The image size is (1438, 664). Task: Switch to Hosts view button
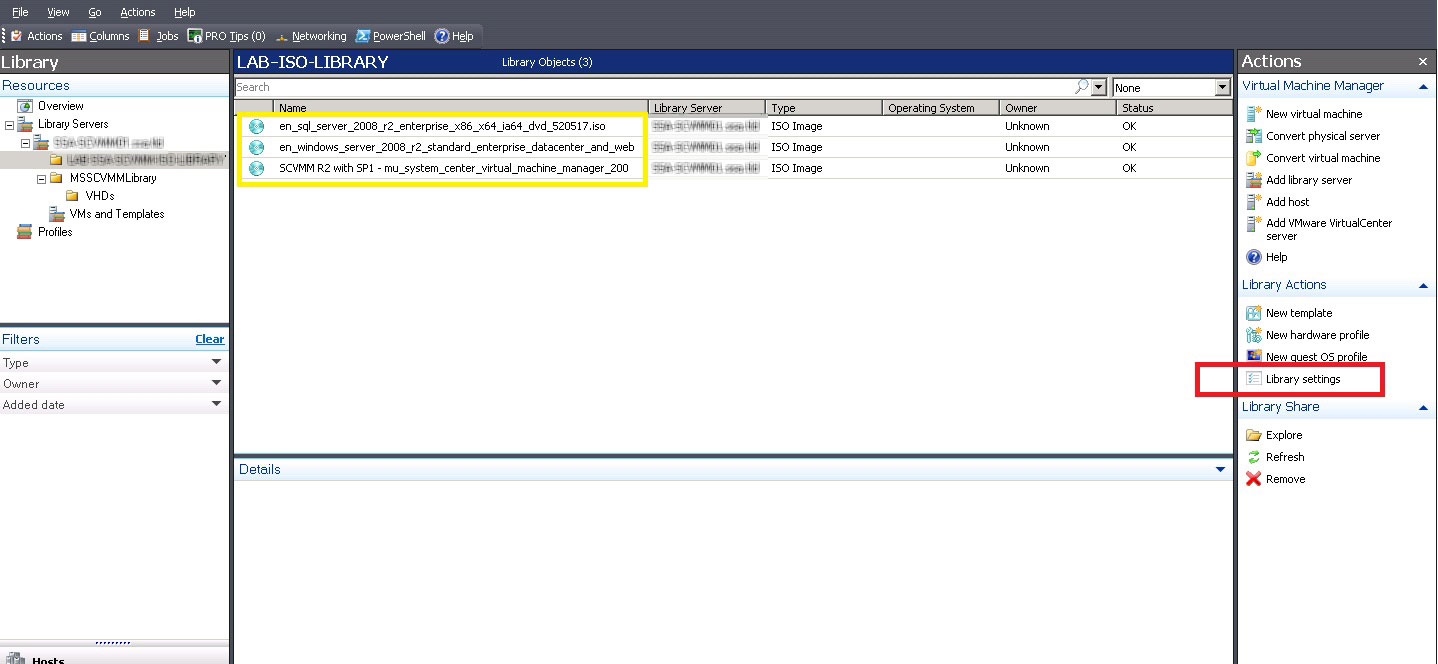(x=114, y=657)
